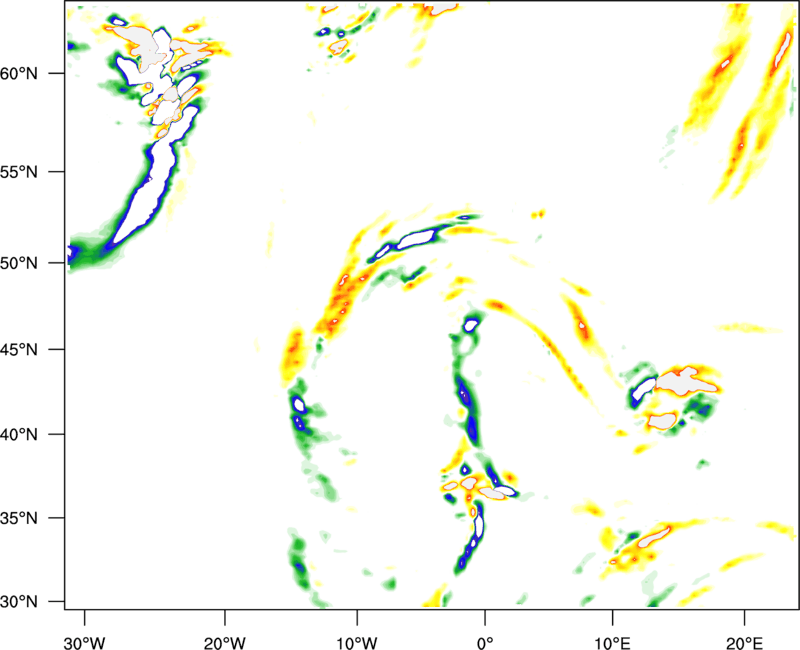
Task: Click the 45°N latitude label
Action: [x=19, y=350]
